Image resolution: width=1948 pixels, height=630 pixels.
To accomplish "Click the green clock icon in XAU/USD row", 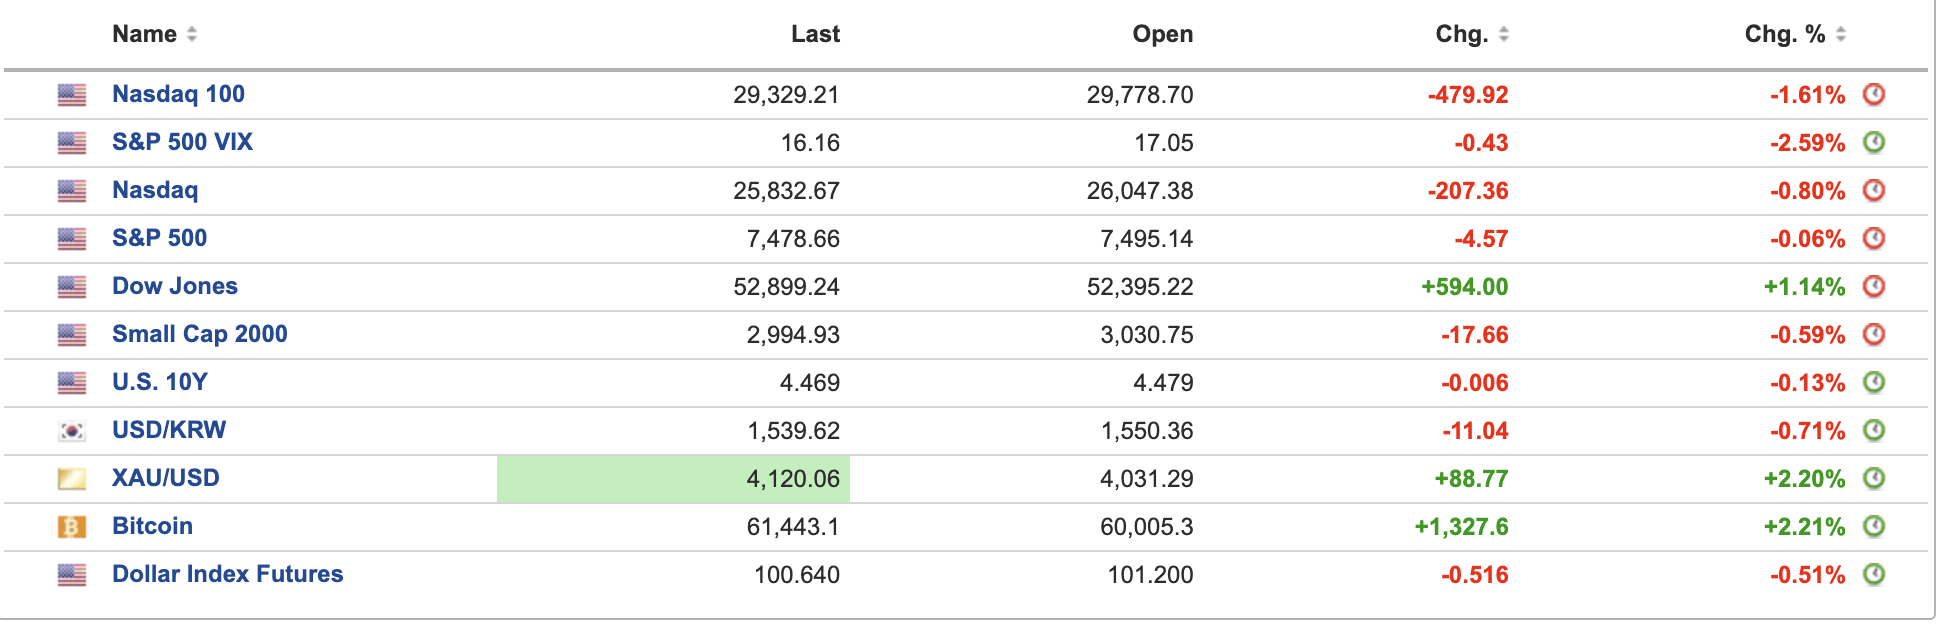I will [1873, 479].
